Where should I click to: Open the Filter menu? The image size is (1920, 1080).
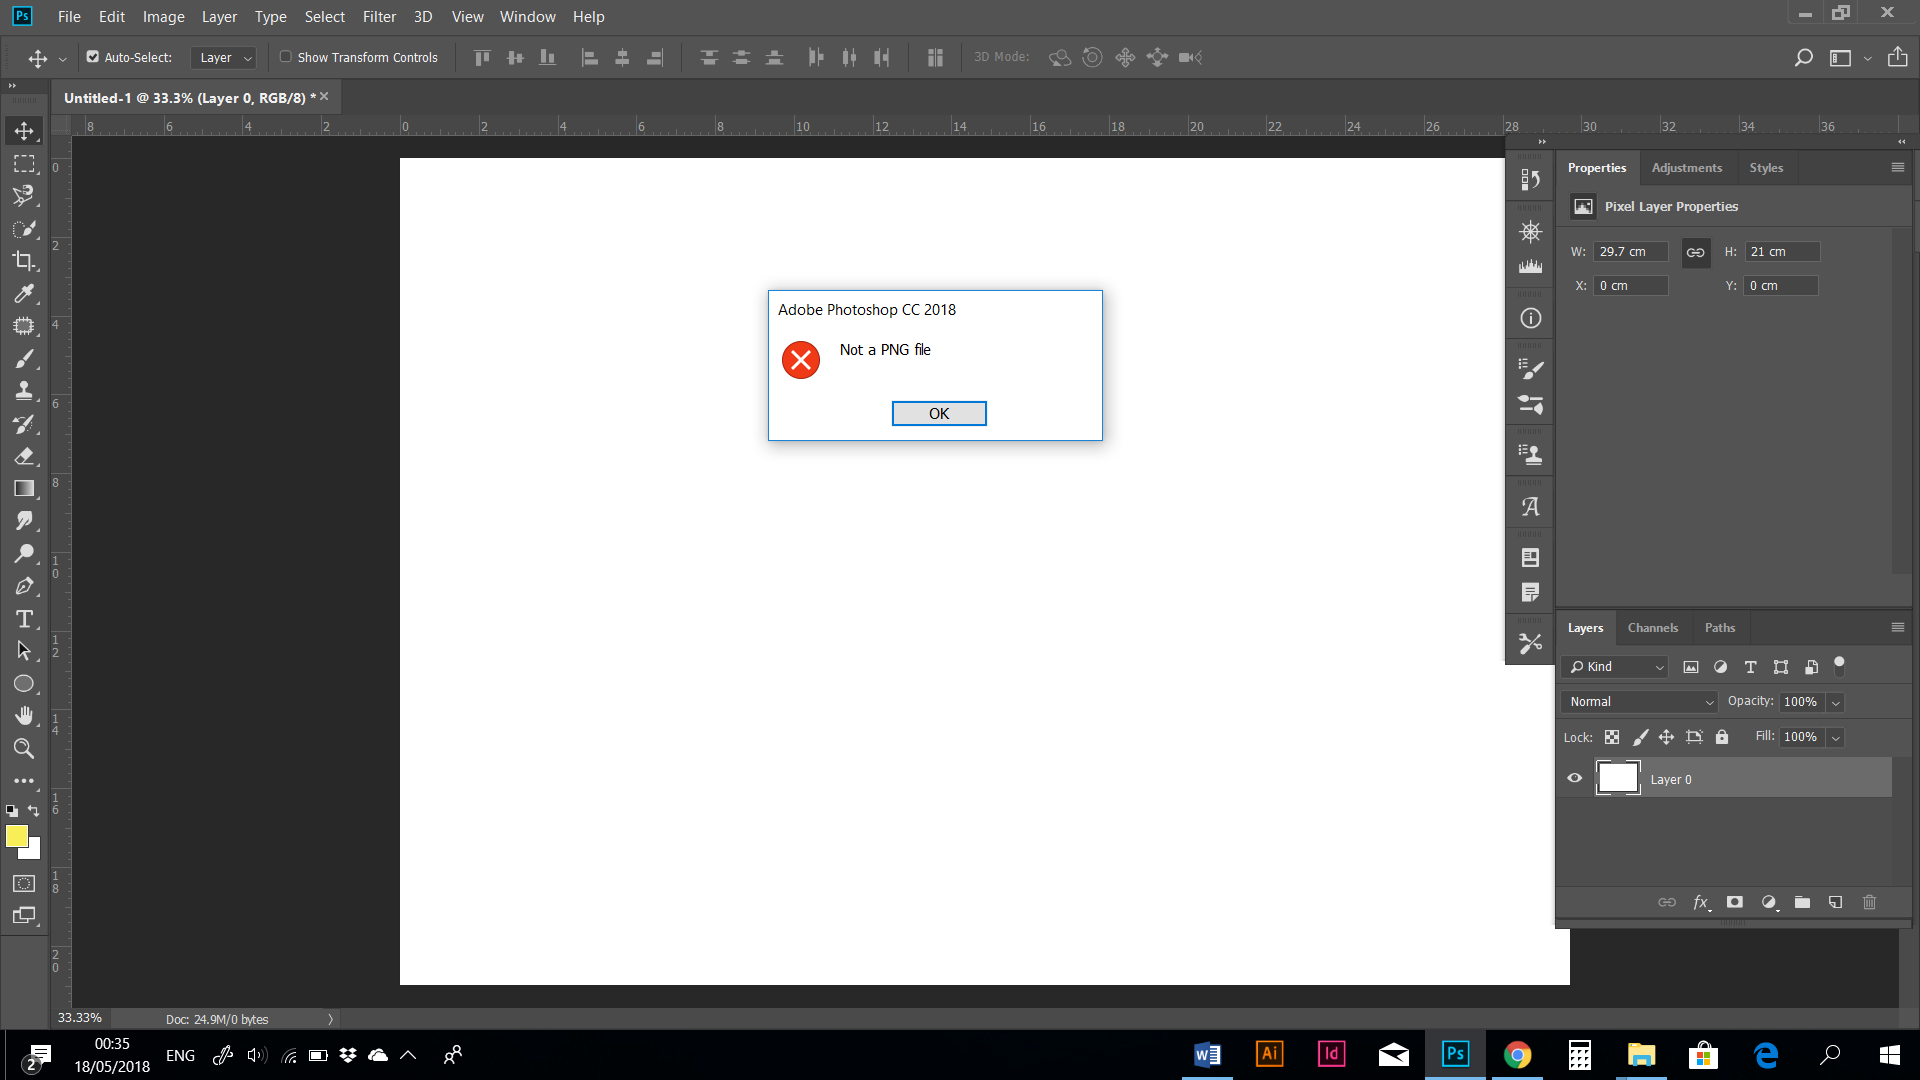pos(379,16)
